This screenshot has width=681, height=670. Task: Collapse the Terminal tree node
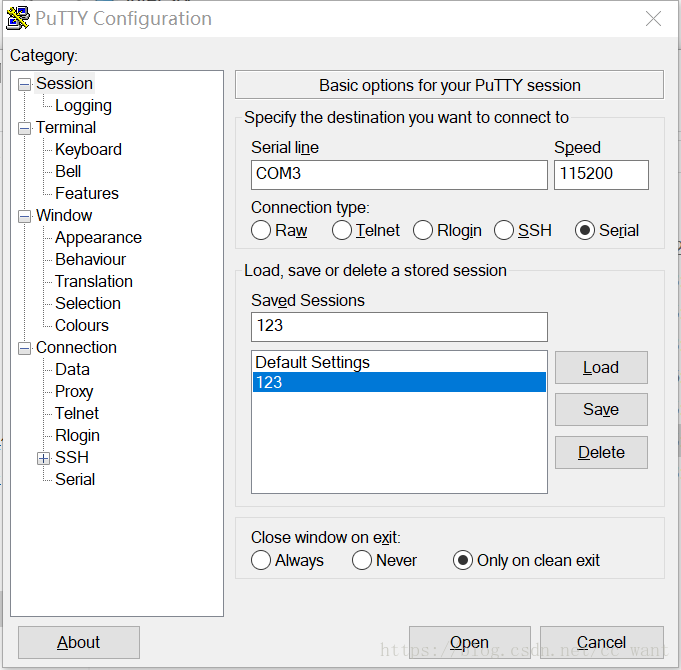pos(25,128)
